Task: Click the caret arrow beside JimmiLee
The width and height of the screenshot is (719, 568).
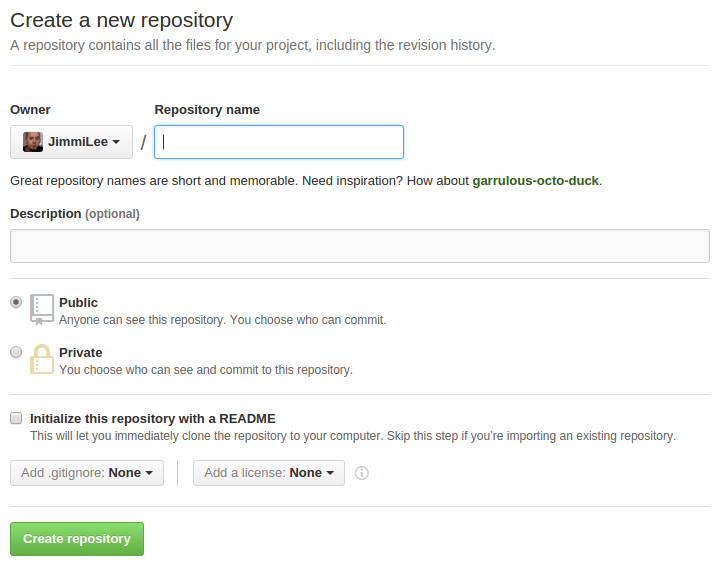Action: [116, 143]
